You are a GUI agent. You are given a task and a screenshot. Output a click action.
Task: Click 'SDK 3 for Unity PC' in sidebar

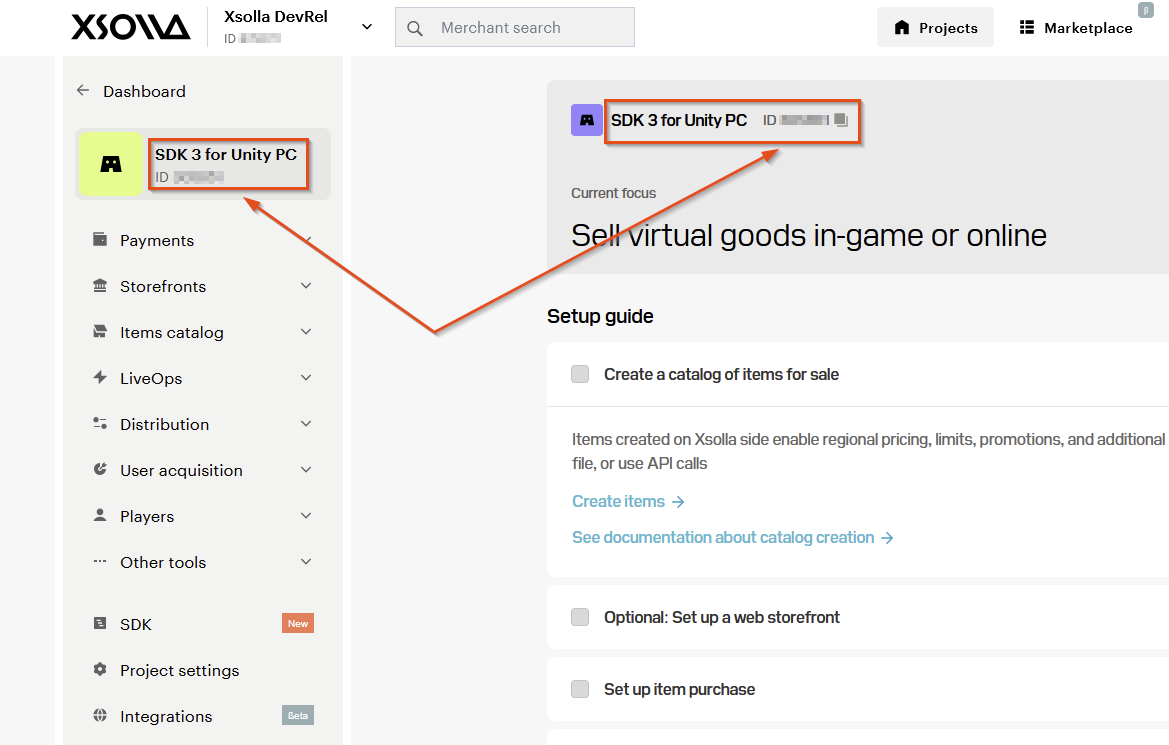tap(226, 154)
